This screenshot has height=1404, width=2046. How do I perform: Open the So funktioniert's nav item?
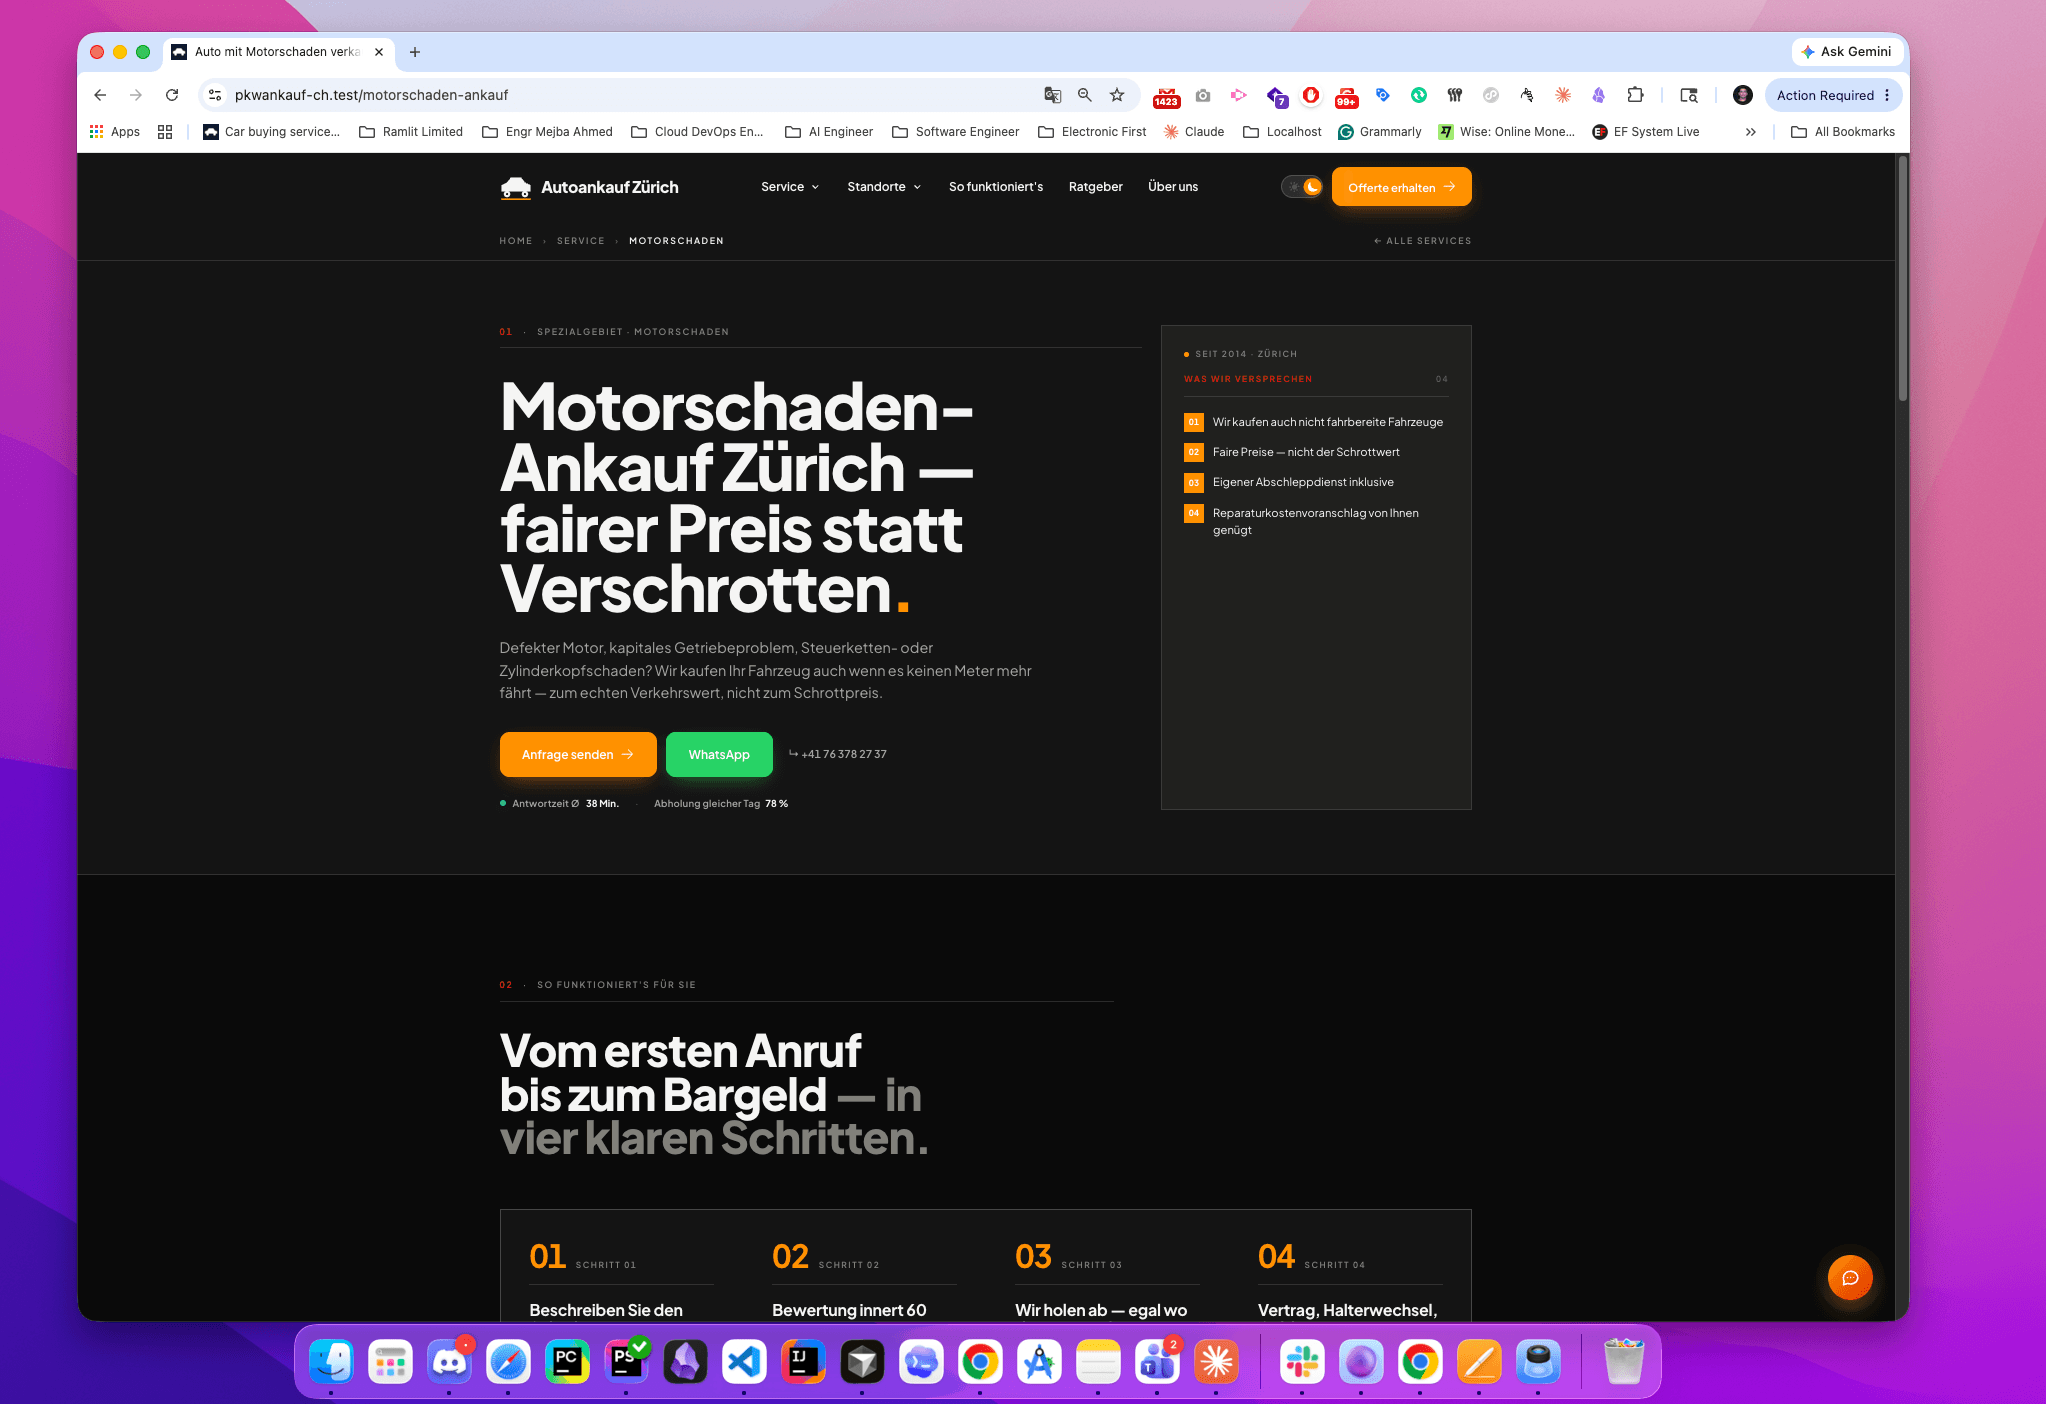pyautogui.click(x=996, y=187)
